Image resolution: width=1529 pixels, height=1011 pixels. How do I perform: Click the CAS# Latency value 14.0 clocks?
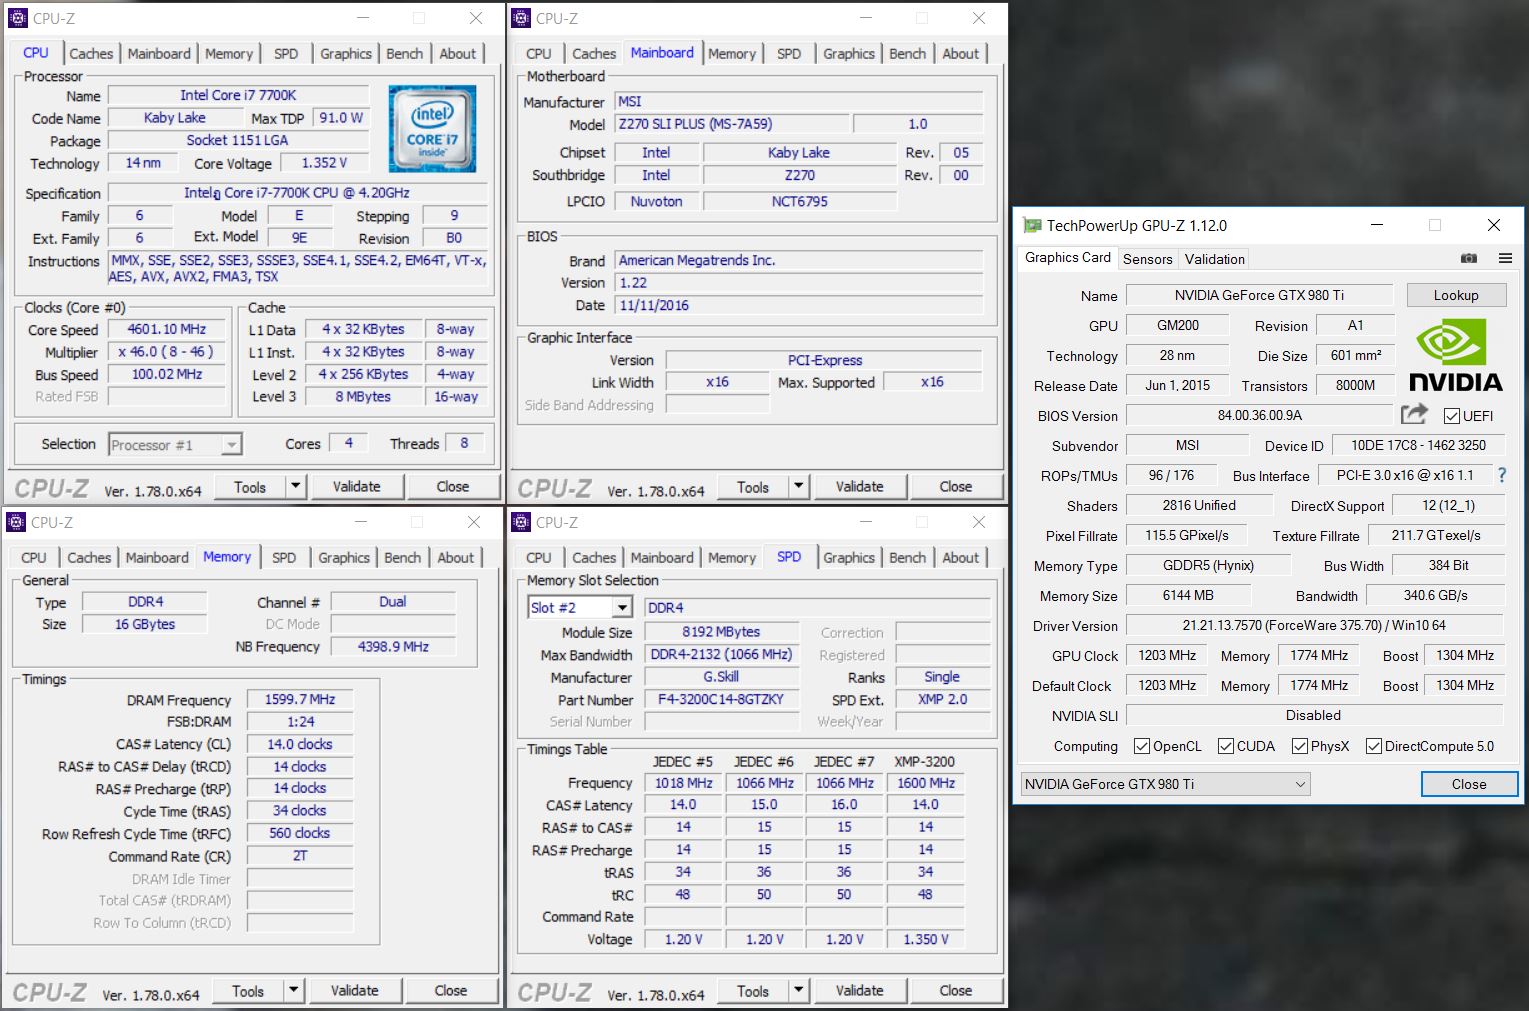(300, 744)
